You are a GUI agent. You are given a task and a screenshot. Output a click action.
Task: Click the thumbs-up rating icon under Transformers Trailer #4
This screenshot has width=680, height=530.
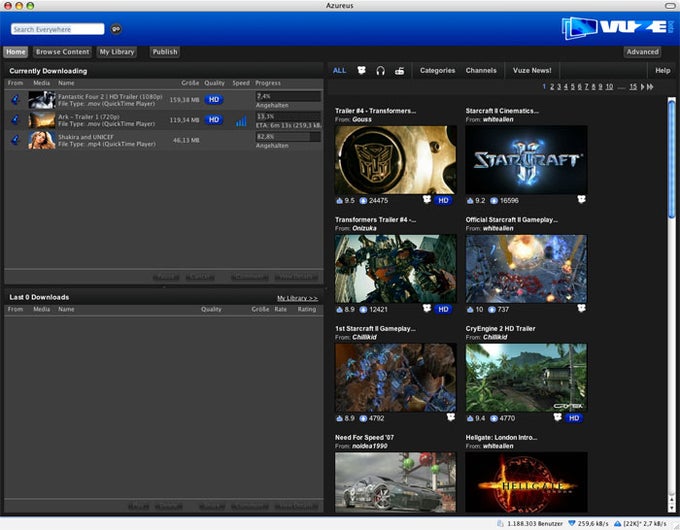[x=340, y=309]
